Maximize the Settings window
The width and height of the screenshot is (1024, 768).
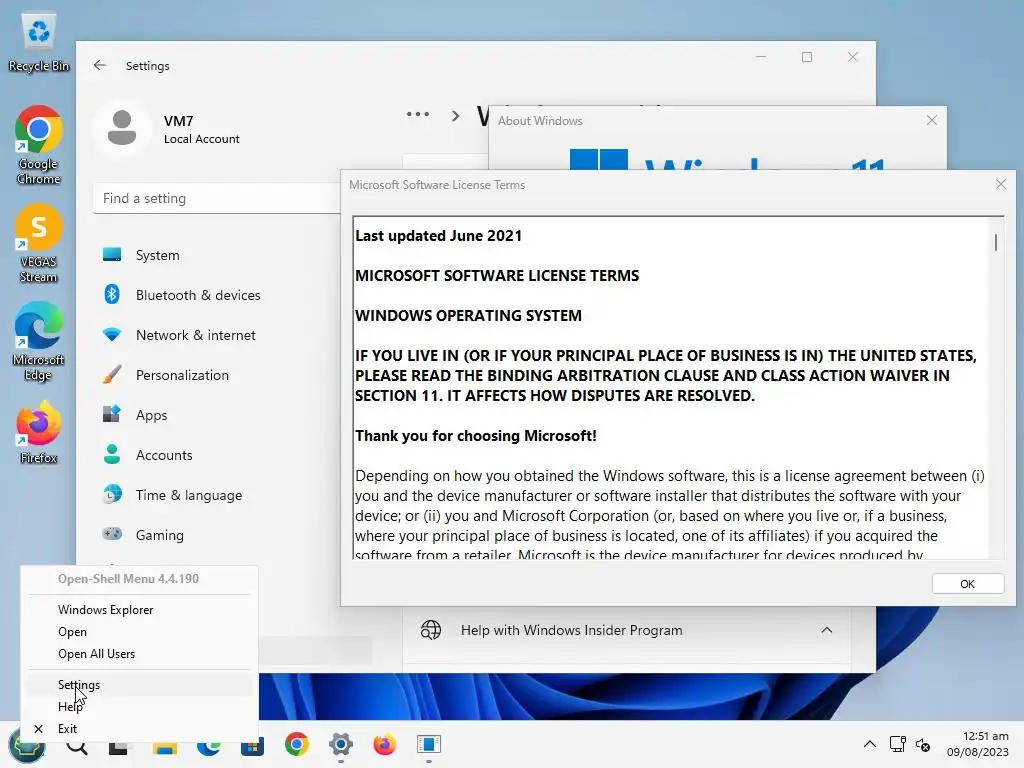807,57
